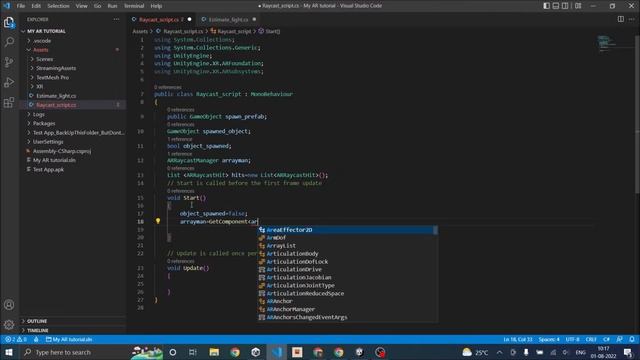Viewport: 640px width, 360px height.
Task: Choose ARAnchorManager suggestion
Action: tap(347, 309)
